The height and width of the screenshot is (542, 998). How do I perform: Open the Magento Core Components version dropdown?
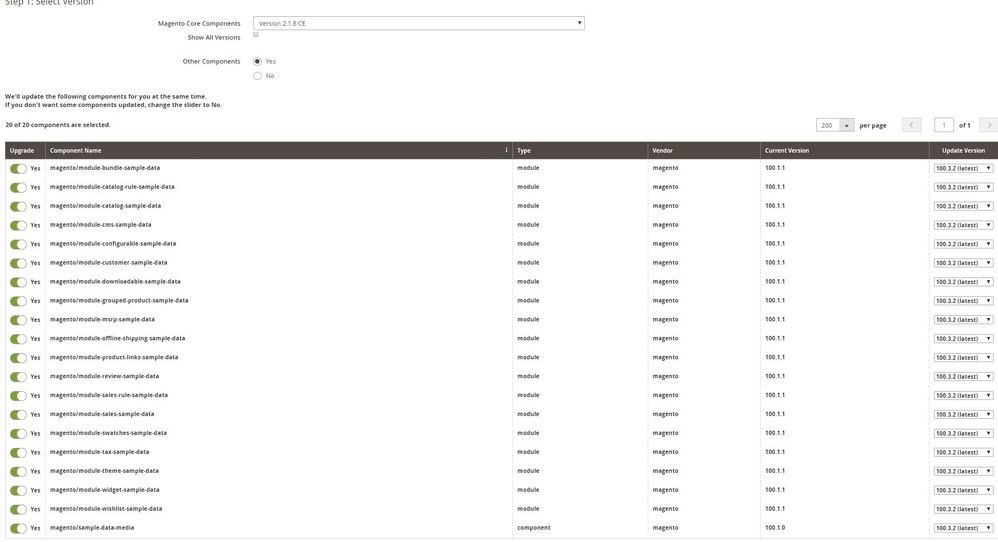[418, 24]
